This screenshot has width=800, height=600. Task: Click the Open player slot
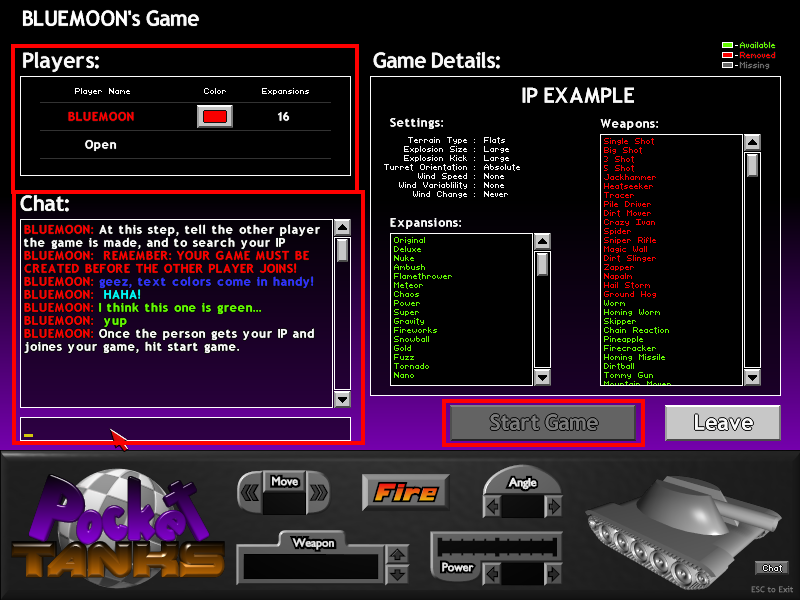(101, 145)
